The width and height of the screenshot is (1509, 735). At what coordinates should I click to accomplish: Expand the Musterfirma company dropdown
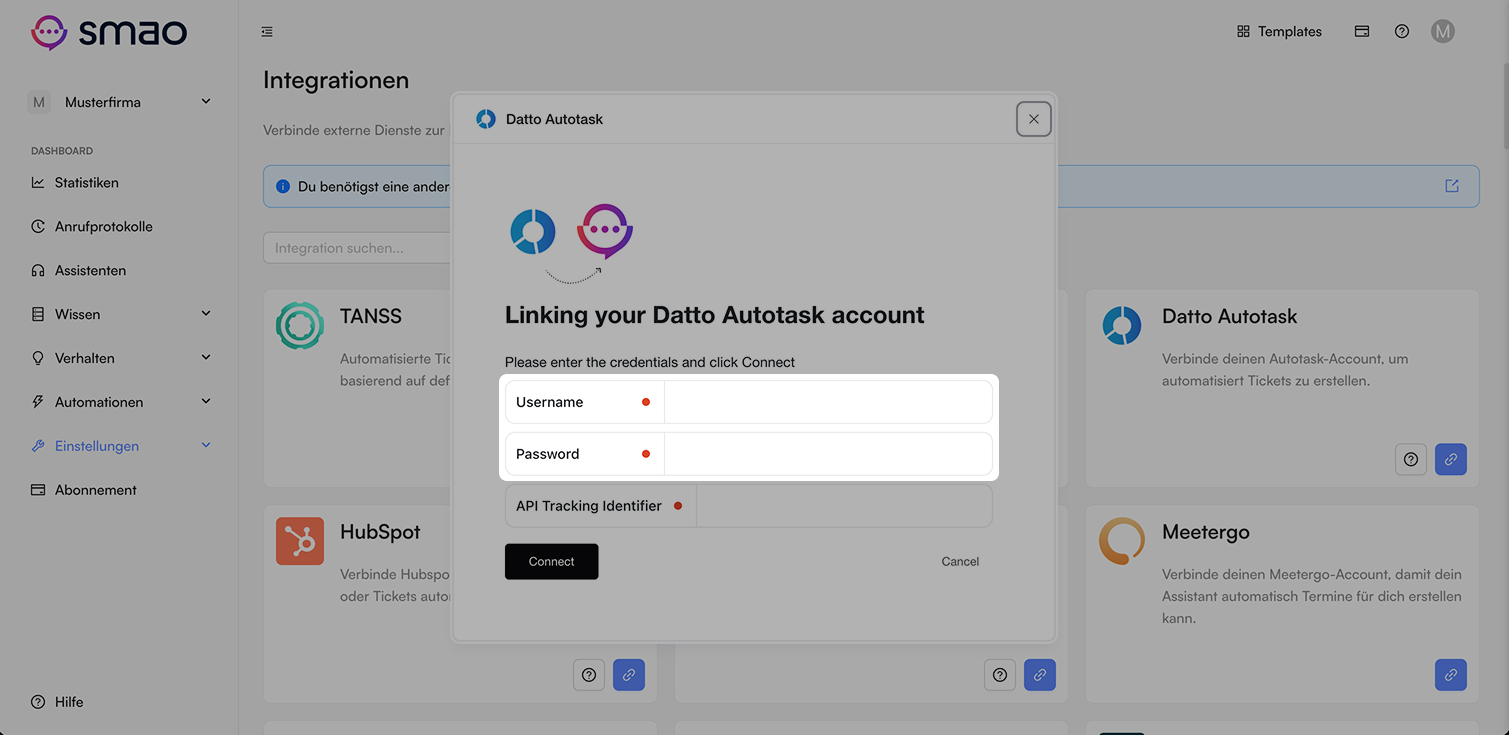206,102
